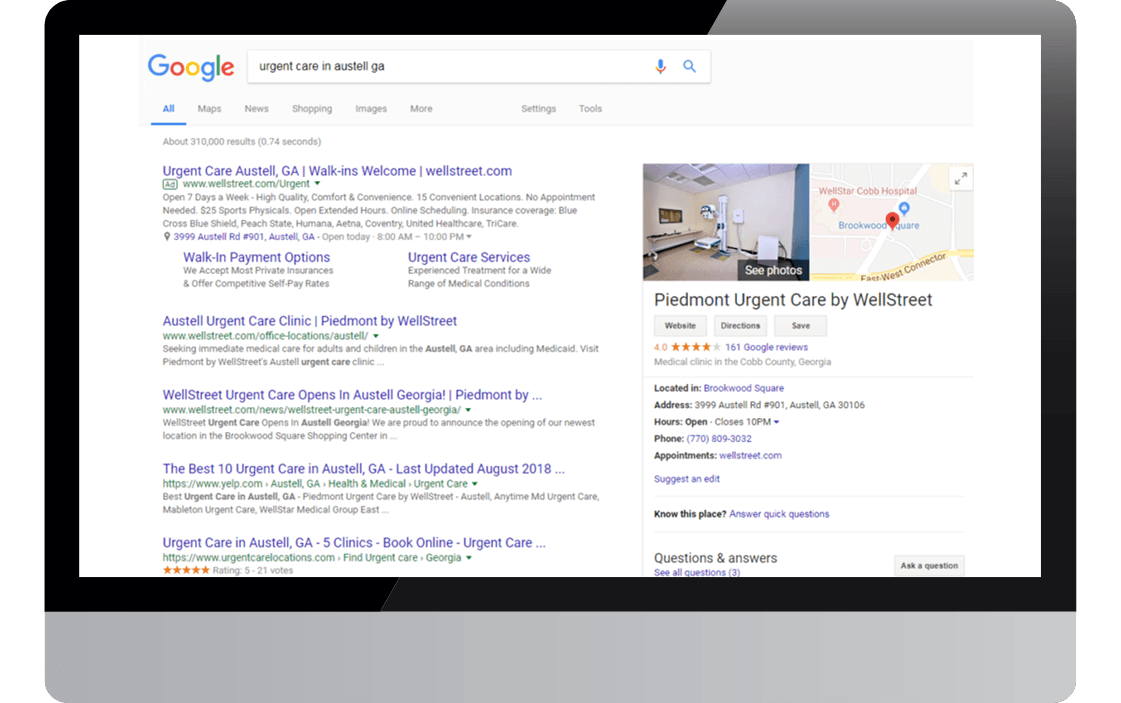The image size is (1121, 703).
Task: Open the More search menu
Action: (421, 109)
